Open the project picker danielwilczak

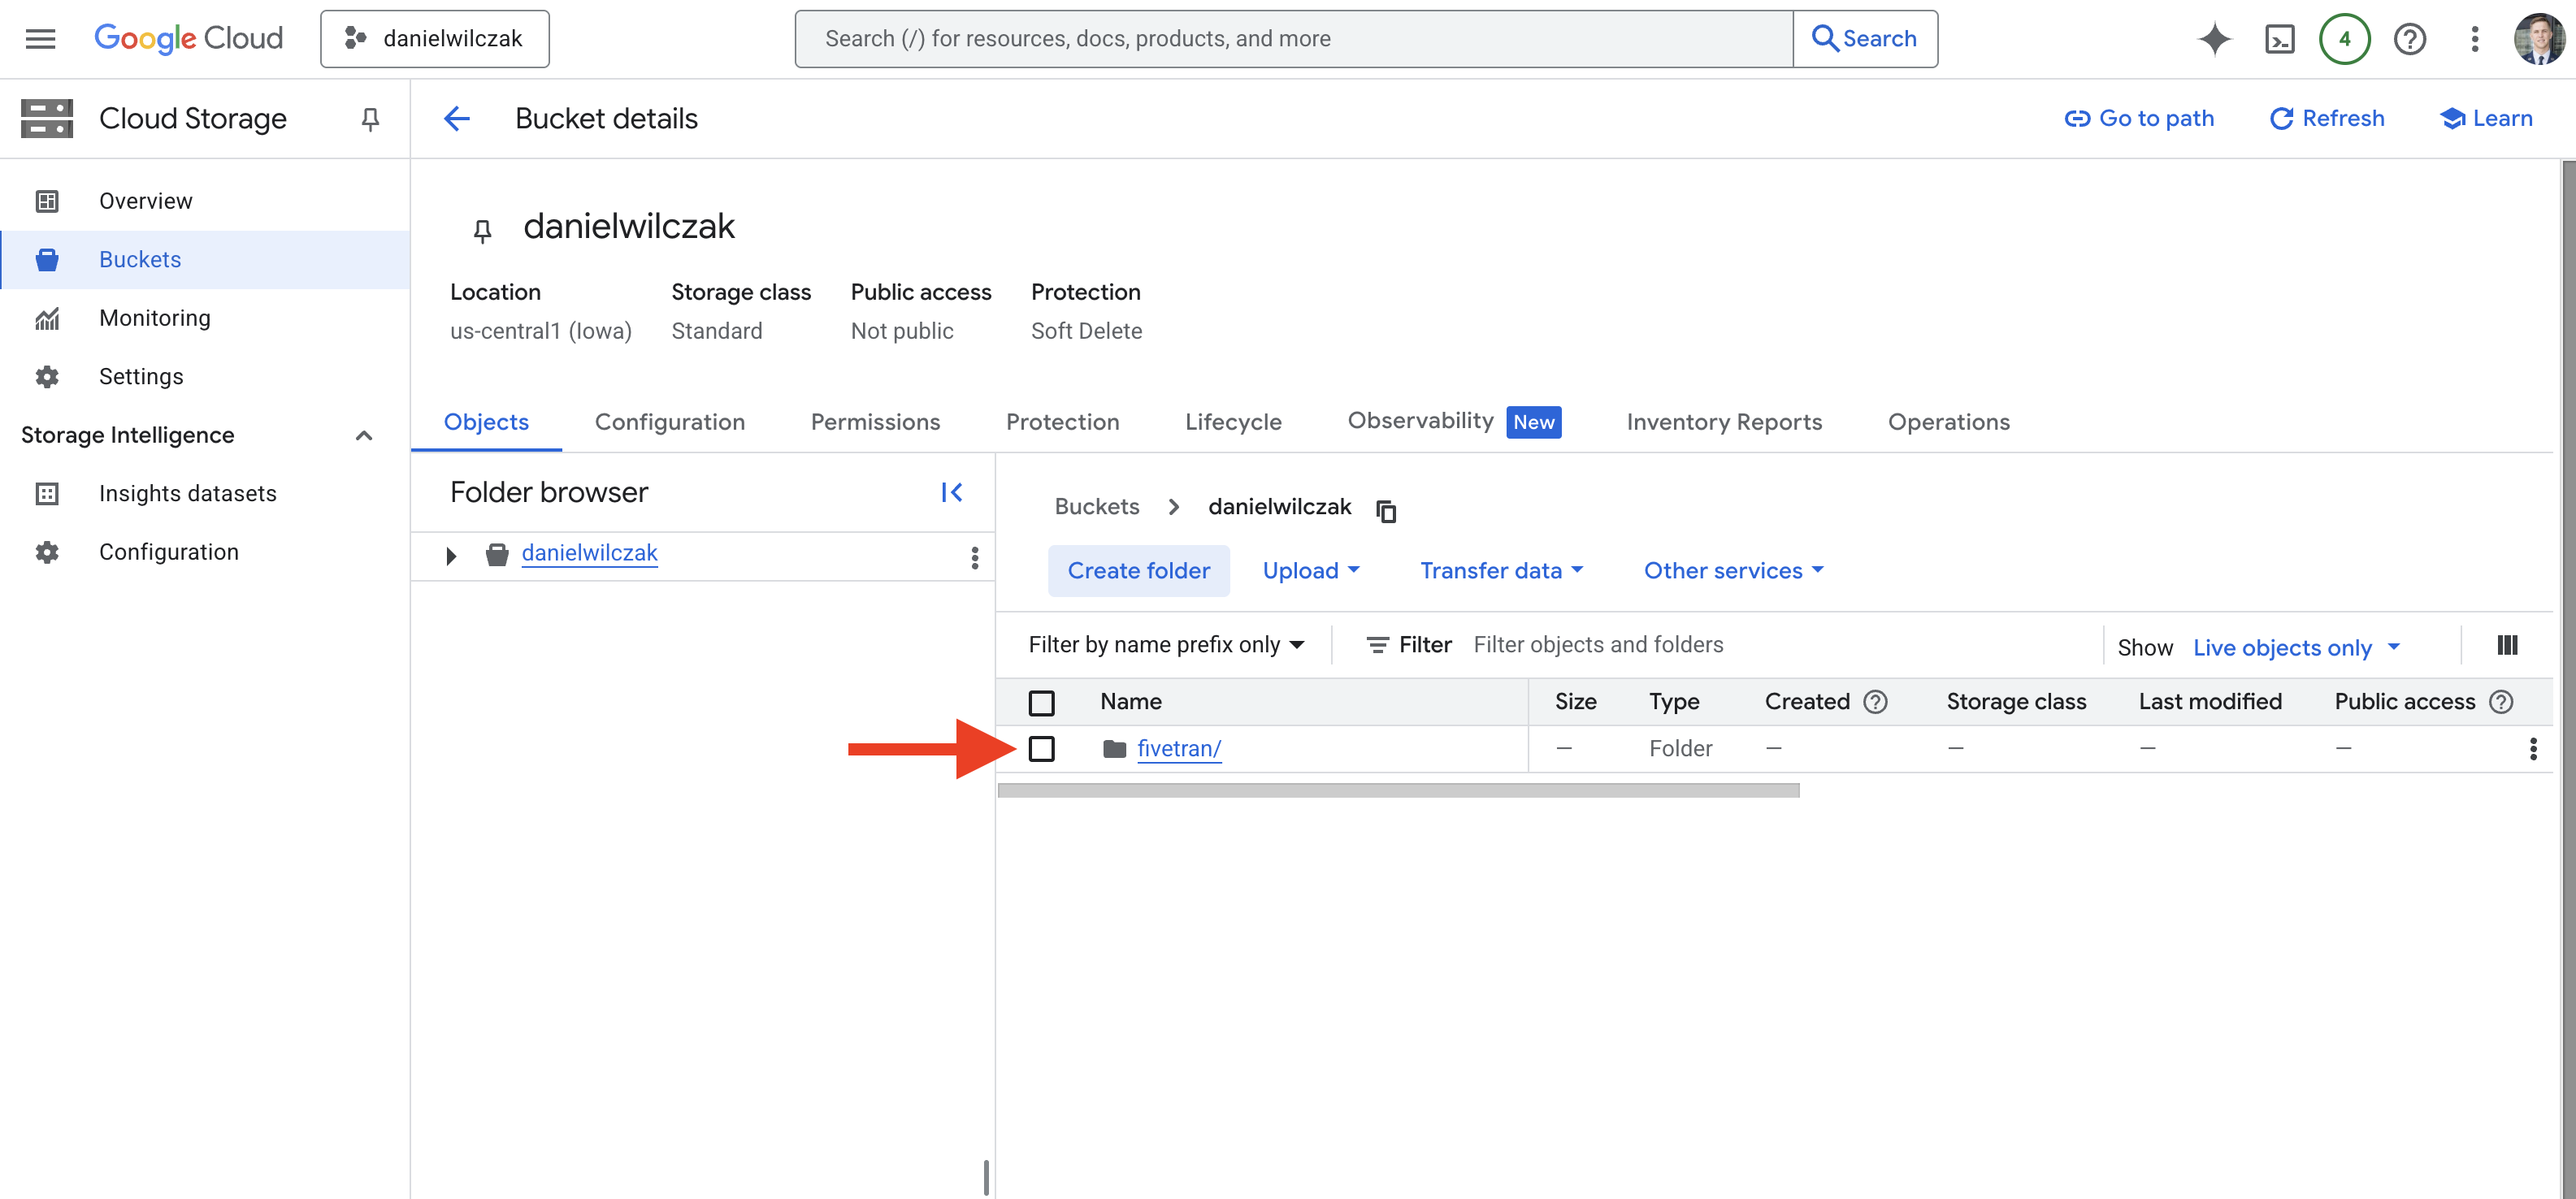[x=435, y=39]
